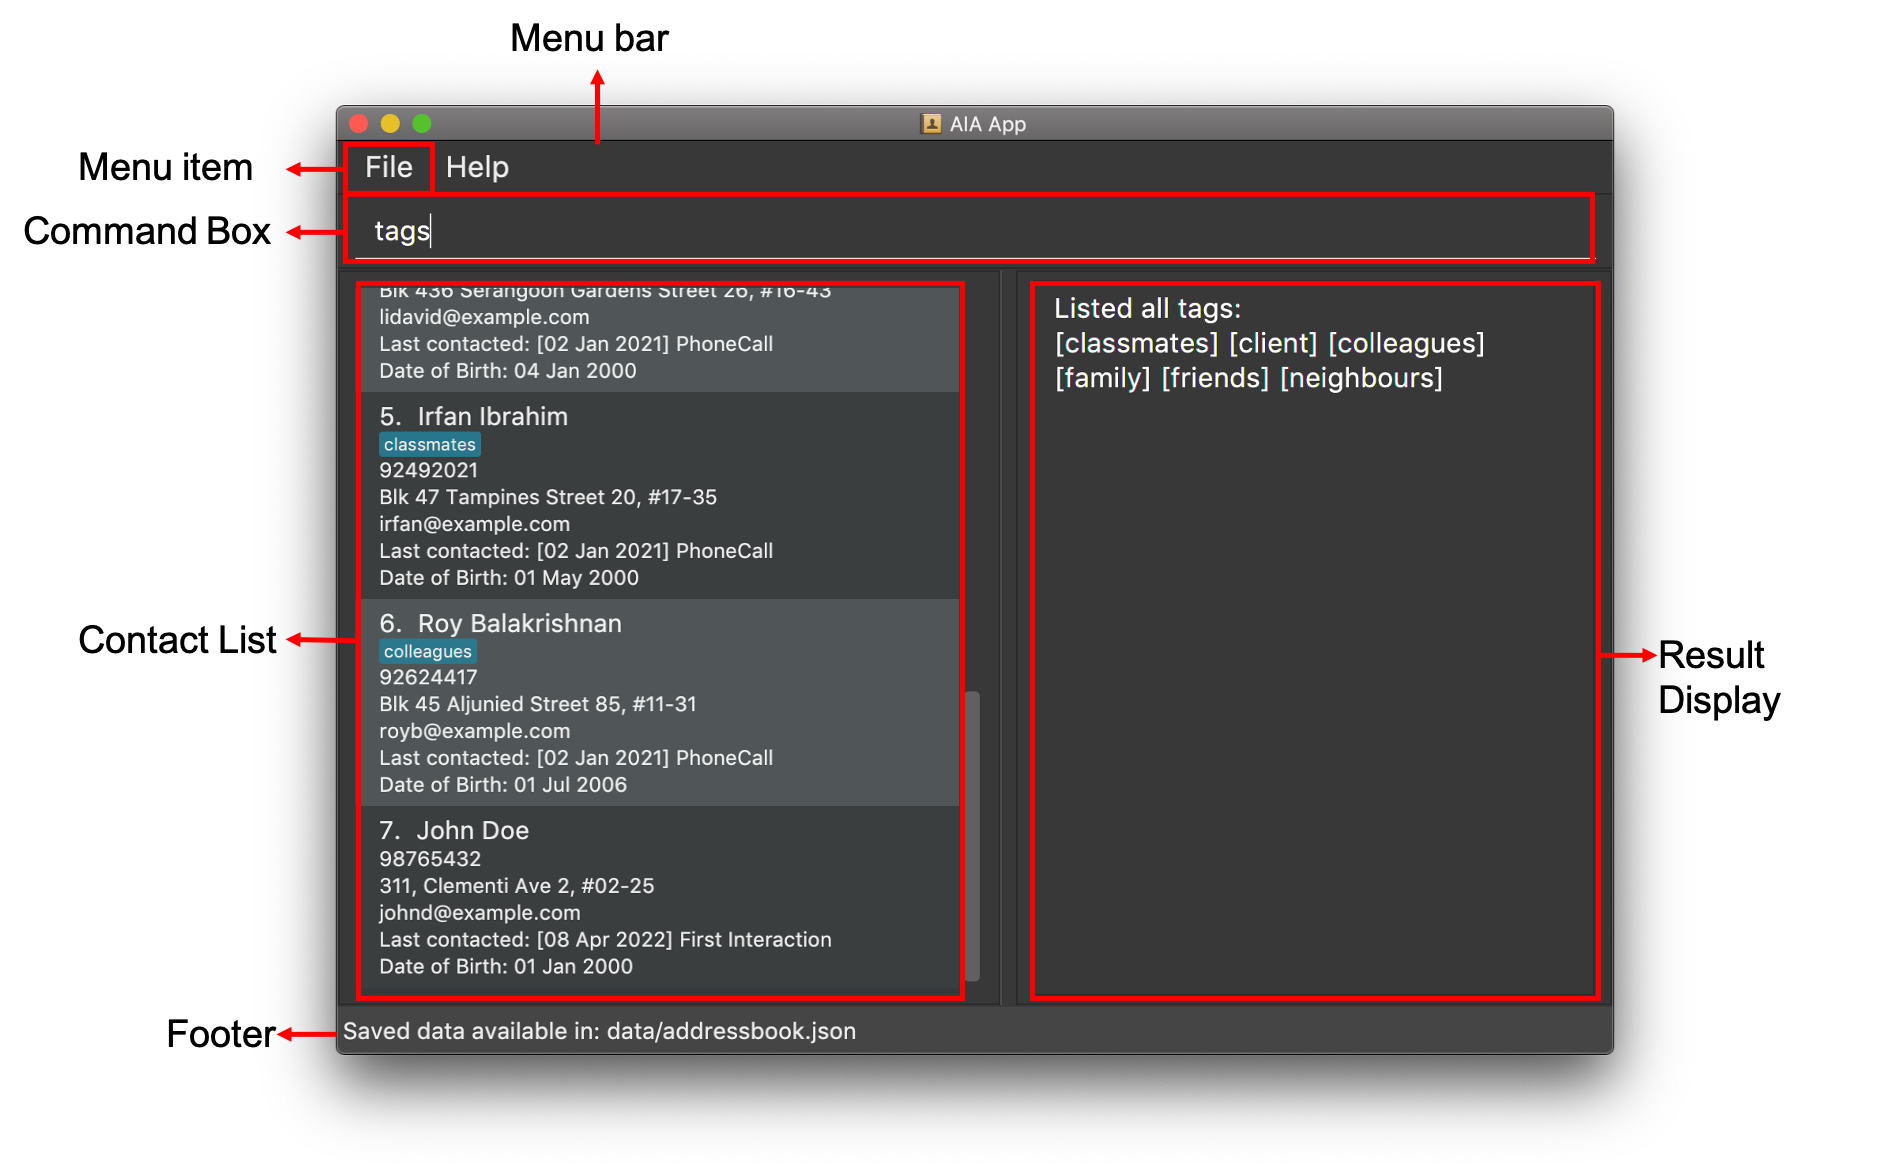The height and width of the screenshot is (1170, 1887).
Task: Click phone number 92624417
Action: tap(428, 677)
